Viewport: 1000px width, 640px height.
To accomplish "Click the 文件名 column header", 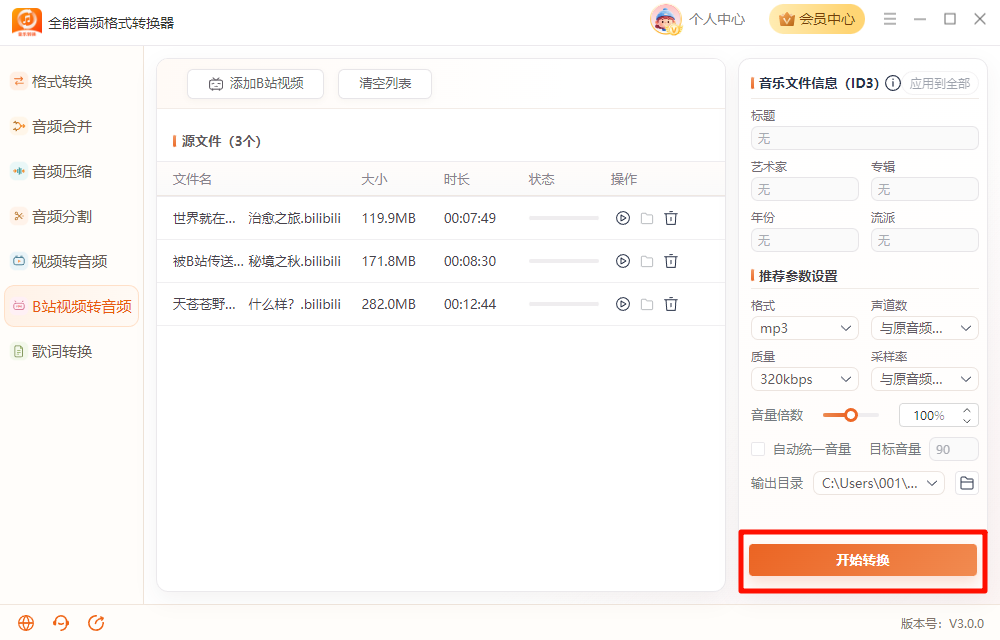I will tap(192, 179).
